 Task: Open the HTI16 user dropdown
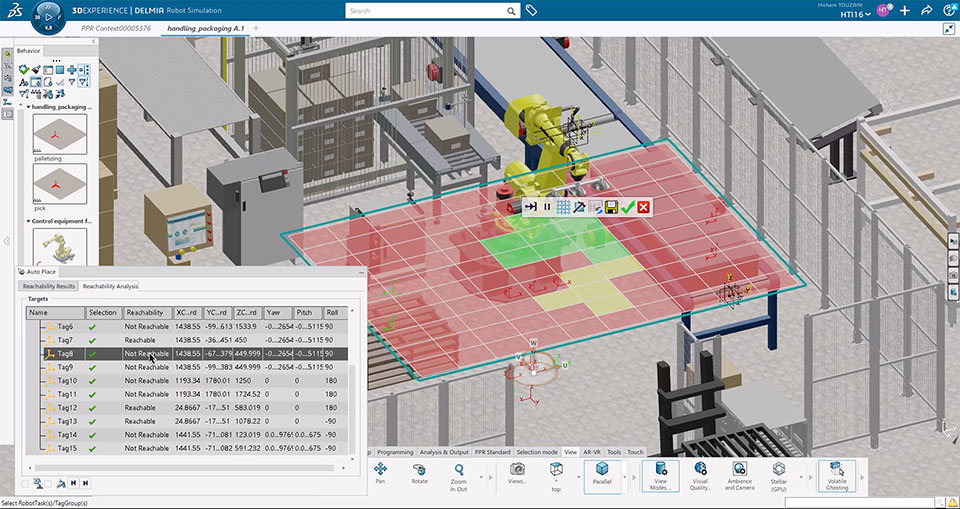856,14
